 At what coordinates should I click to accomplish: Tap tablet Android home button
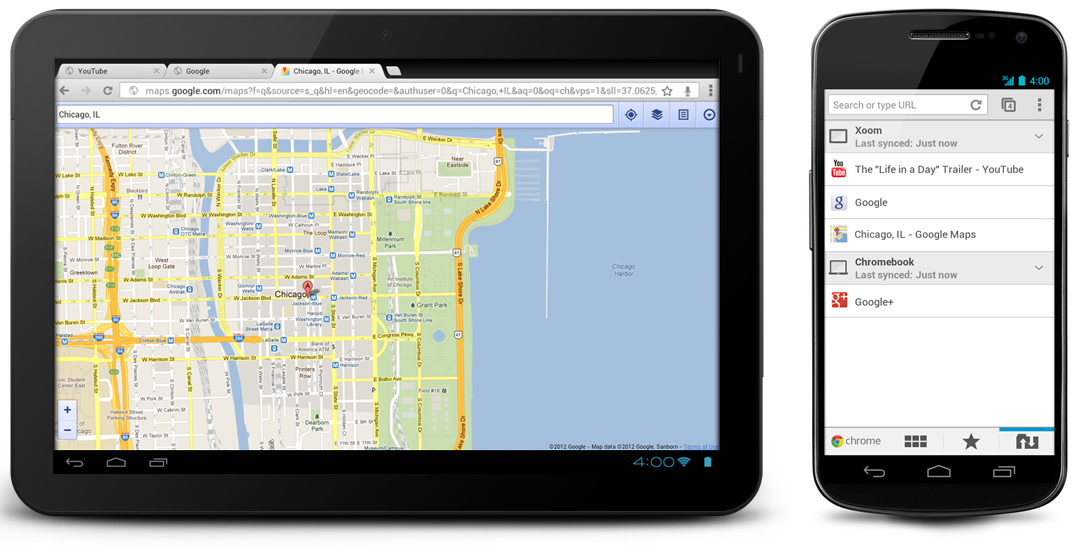click(x=116, y=462)
